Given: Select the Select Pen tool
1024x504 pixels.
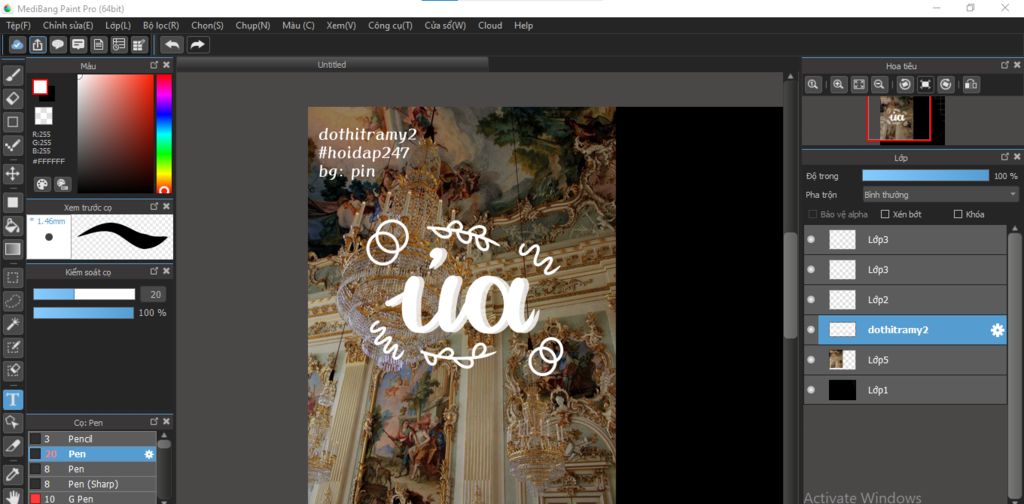Looking at the screenshot, I should pyautogui.click(x=12, y=347).
